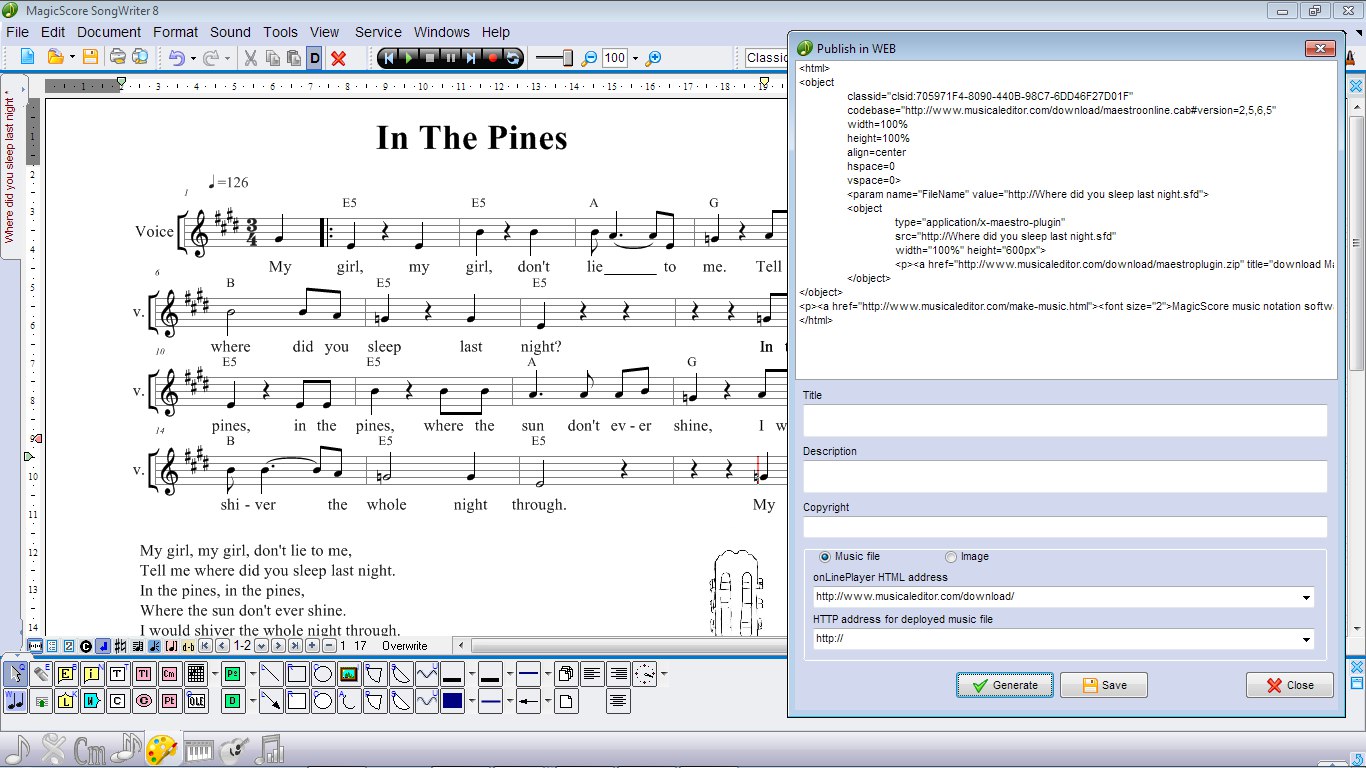1366x768 pixels.
Task: Click the align left text icon
Action: pos(591,674)
